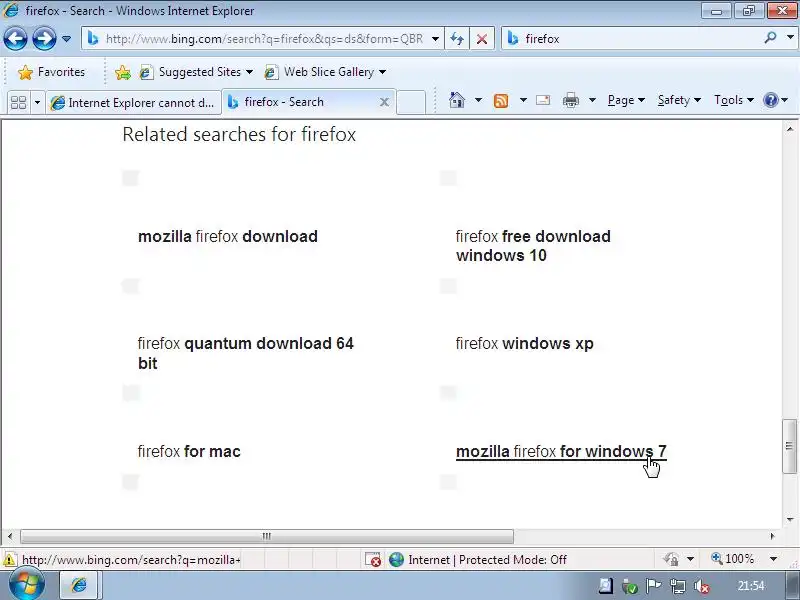Open the Windows Start orb
This screenshot has width=800, height=600.
click(26, 585)
